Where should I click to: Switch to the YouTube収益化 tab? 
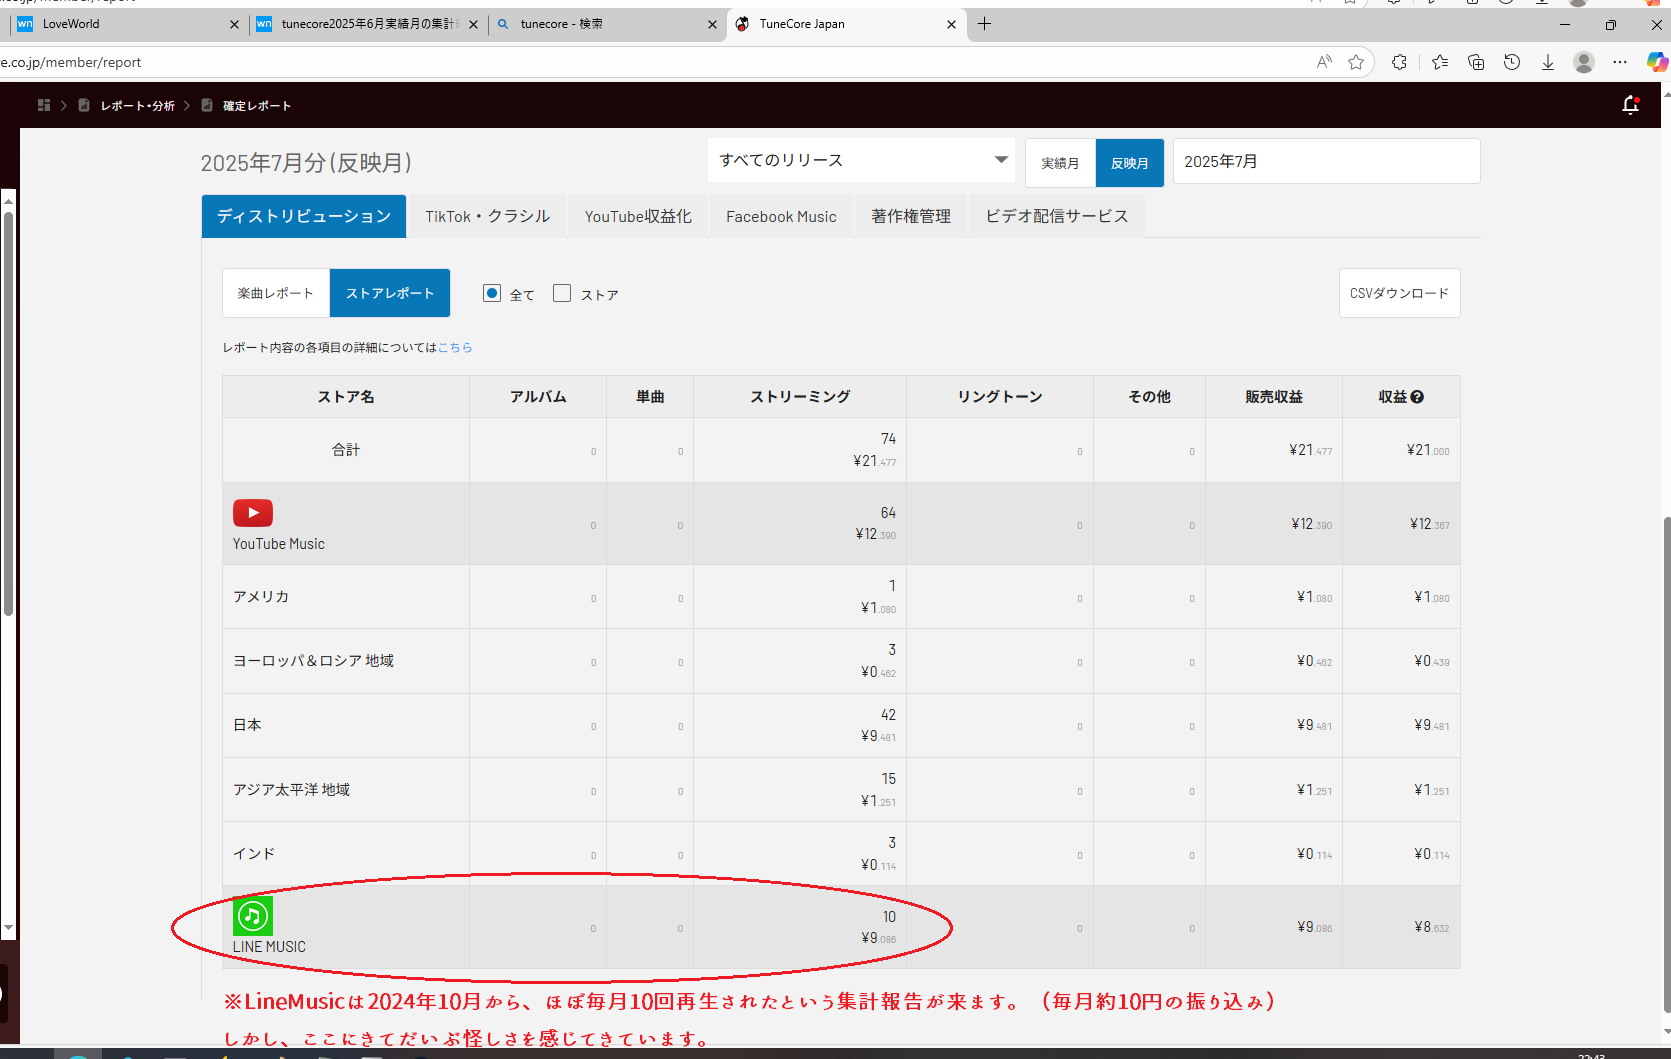click(638, 216)
